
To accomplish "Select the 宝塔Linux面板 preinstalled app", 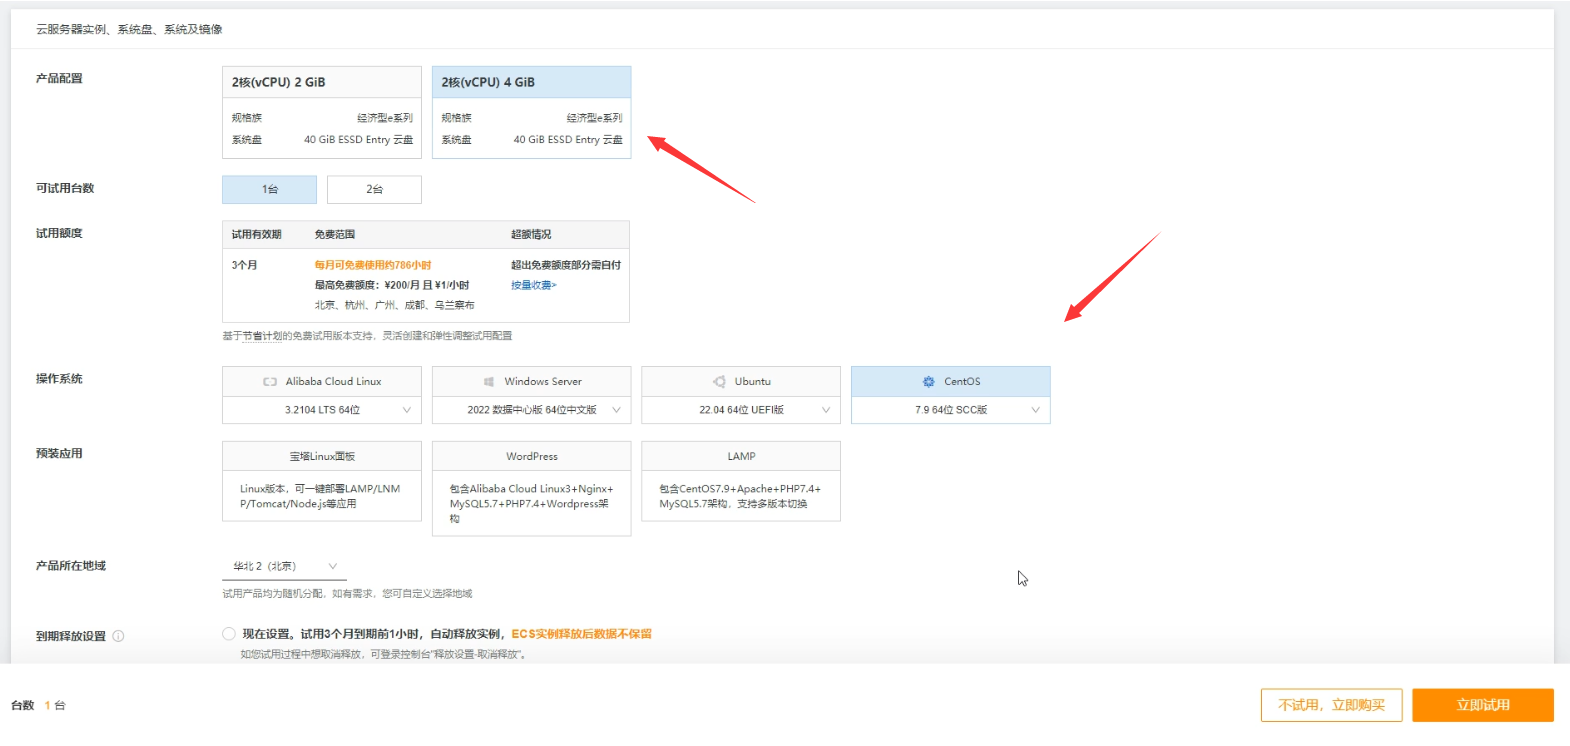I will click(321, 481).
